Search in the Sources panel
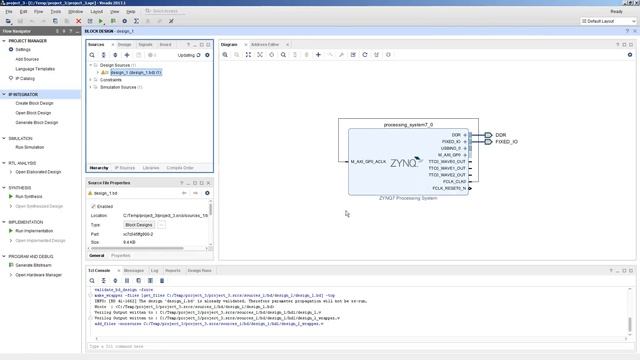Viewport: 640px width, 360px height. coord(92,55)
